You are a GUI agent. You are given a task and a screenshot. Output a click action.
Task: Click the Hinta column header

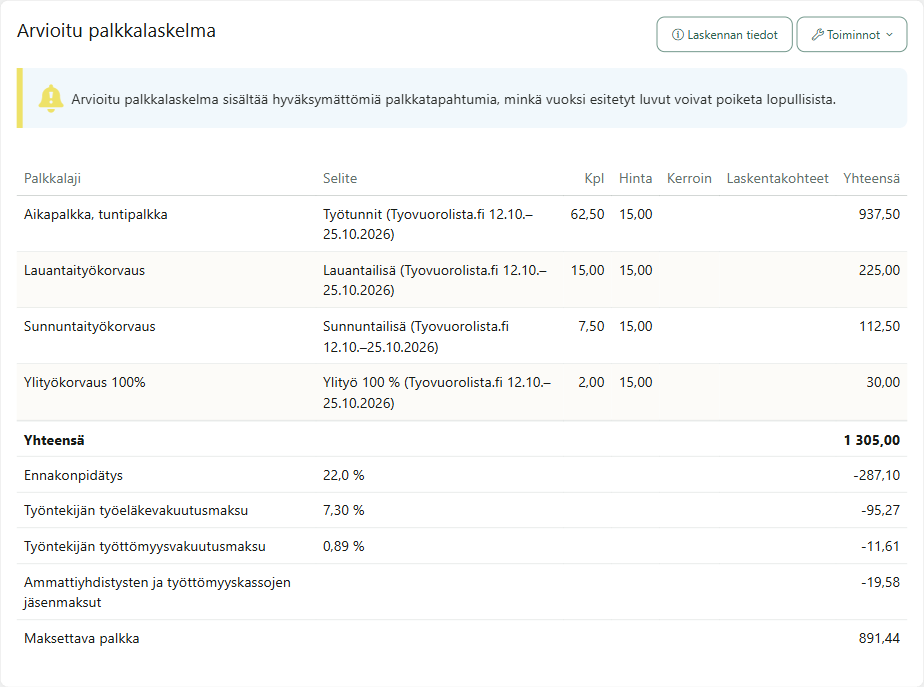tap(635, 179)
